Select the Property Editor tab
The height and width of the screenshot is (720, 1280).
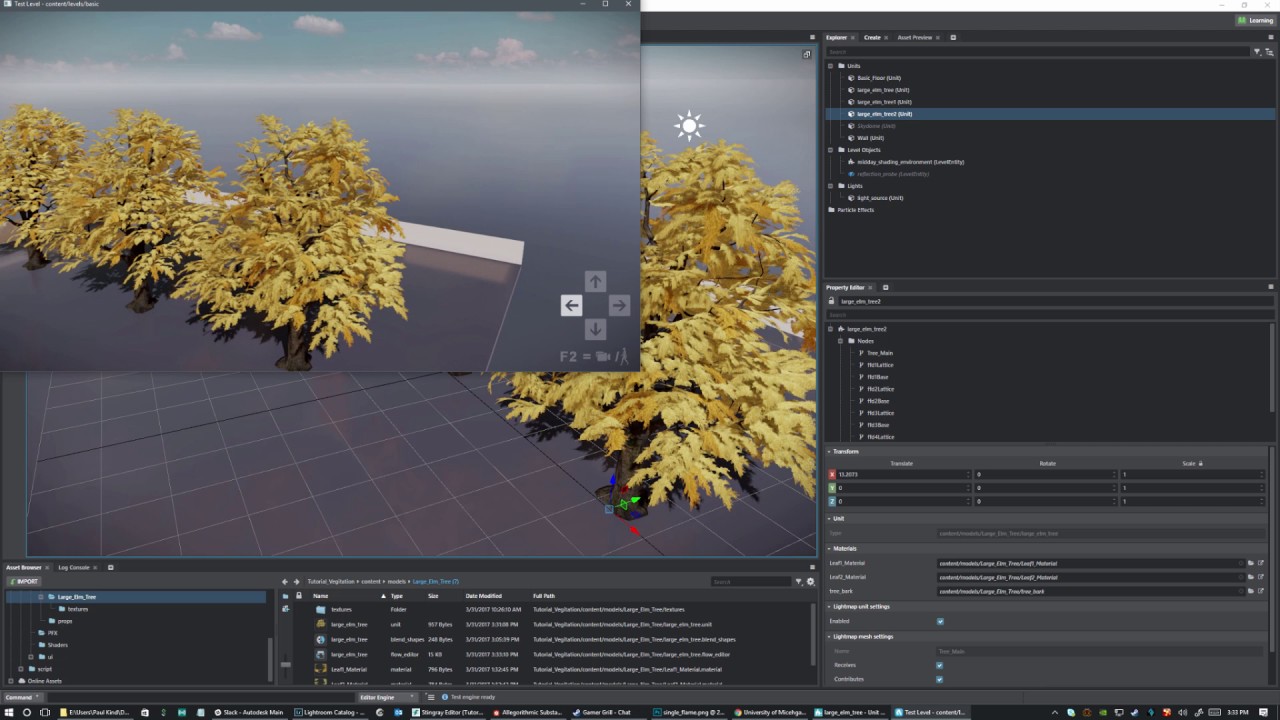pyautogui.click(x=846, y=287)
